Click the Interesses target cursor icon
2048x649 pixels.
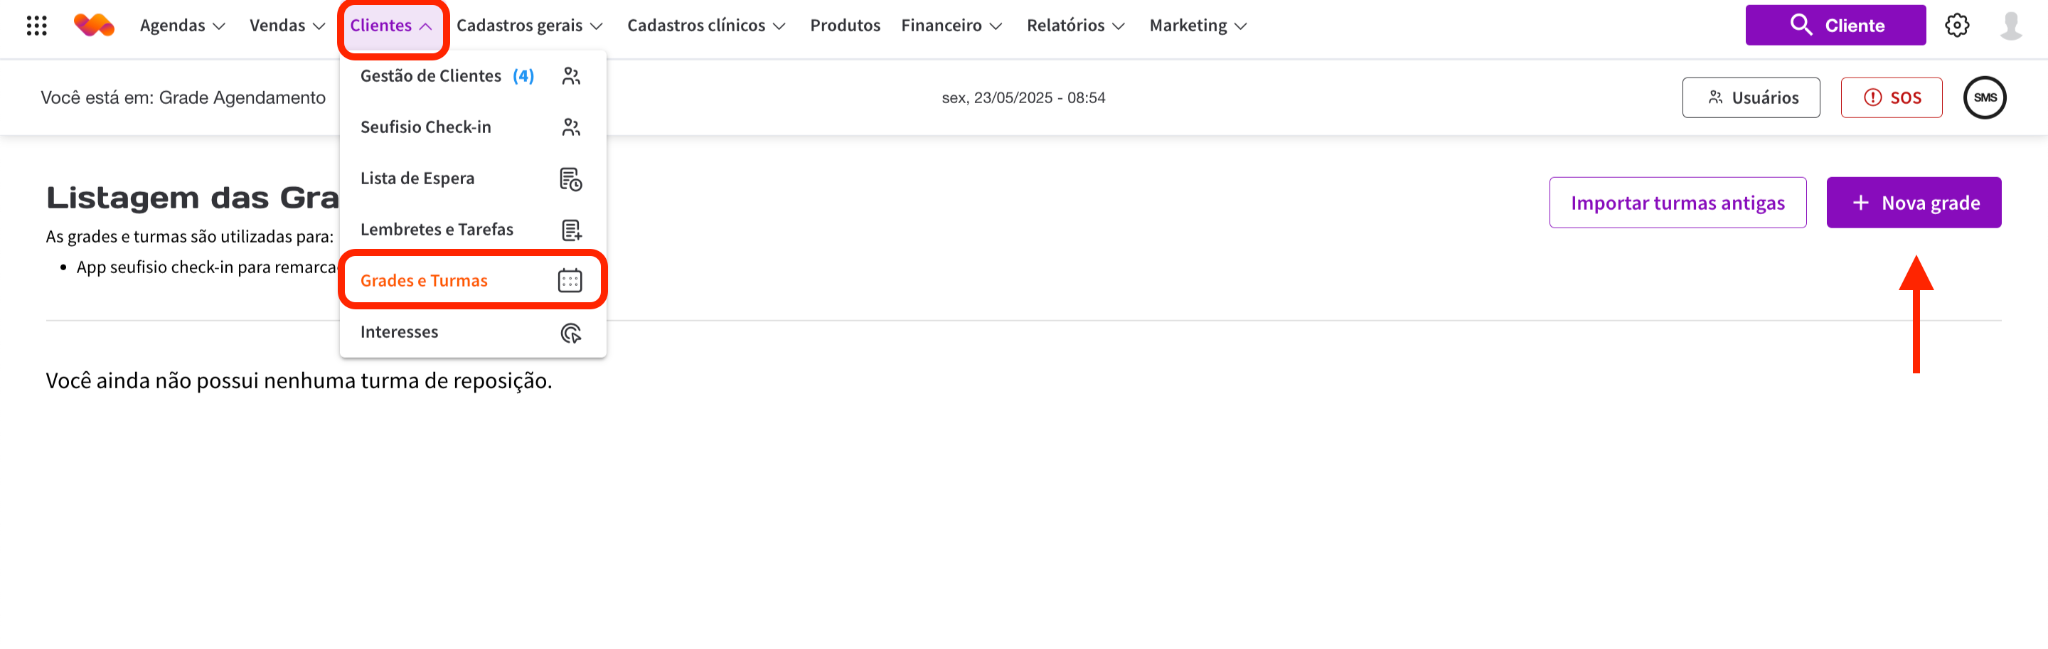(x=570, y=333)
